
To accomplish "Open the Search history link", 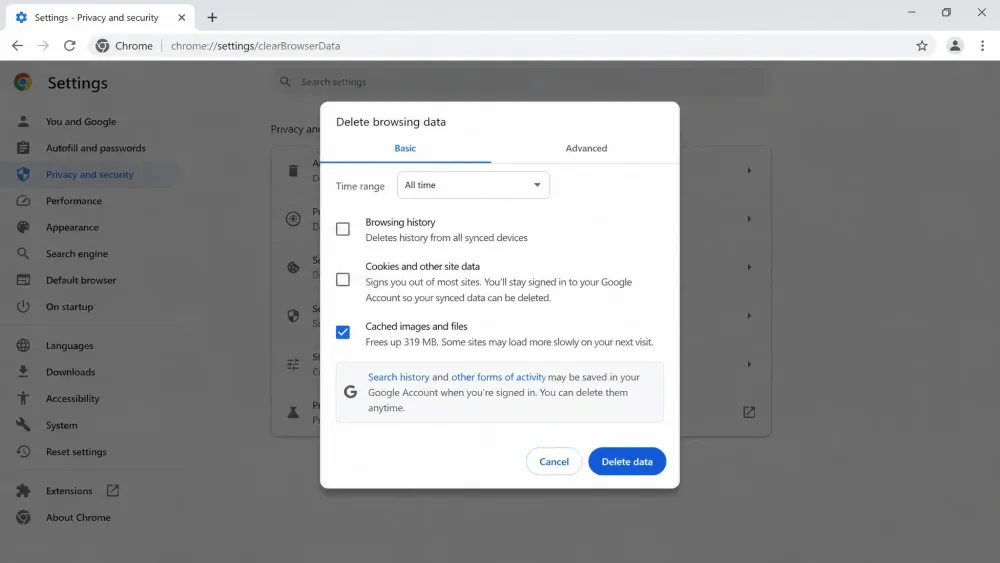I will pos(399,377).
